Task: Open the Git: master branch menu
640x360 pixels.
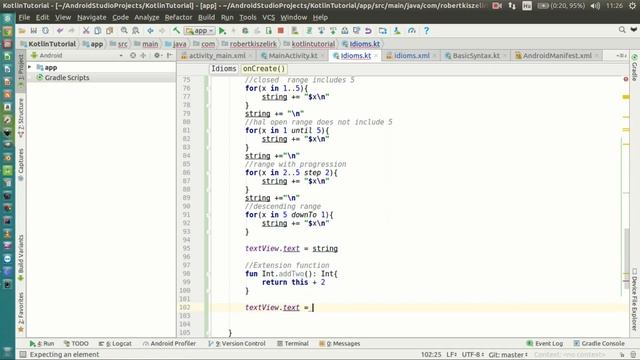Action: click(x=508, y=355)
